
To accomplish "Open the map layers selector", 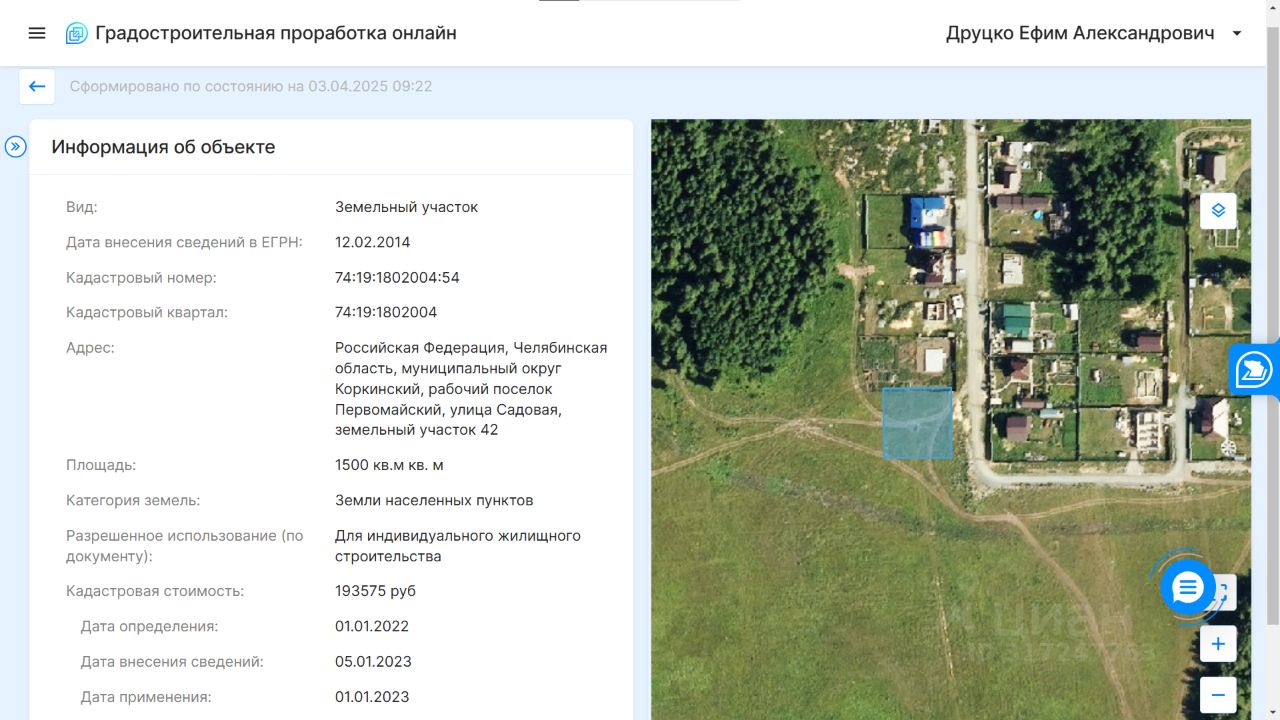I will [x=1218, y=211].
